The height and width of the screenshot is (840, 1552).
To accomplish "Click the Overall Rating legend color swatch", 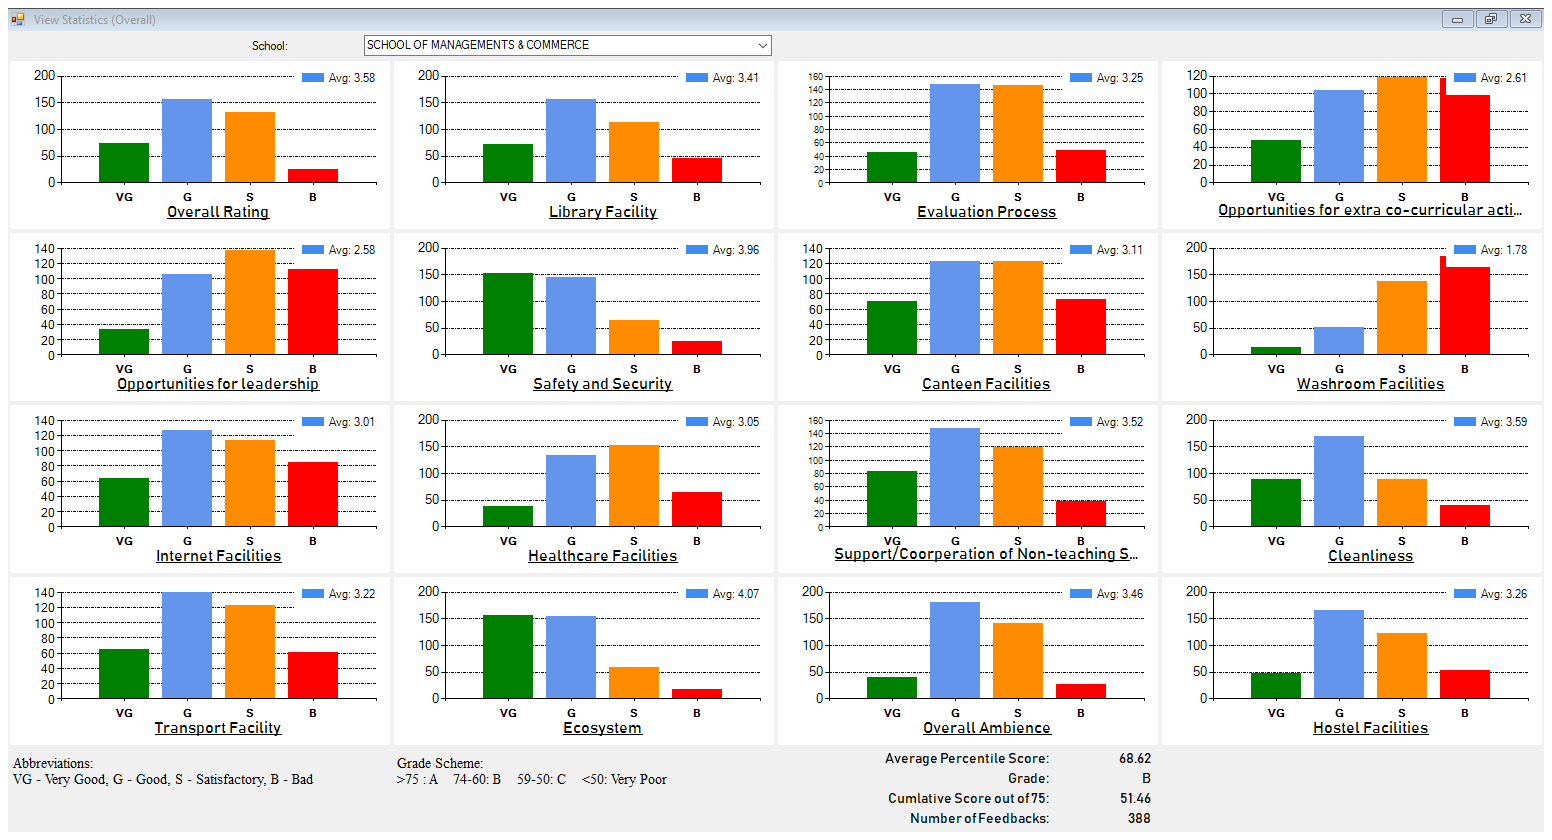I will click(x=313, y=78).
